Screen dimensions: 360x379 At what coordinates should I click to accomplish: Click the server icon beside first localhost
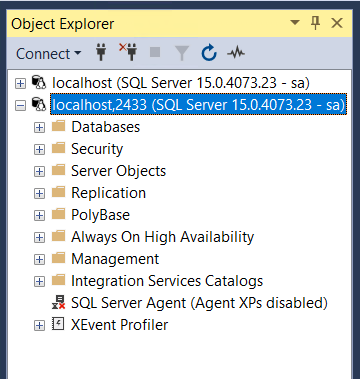tap(39, 82)
